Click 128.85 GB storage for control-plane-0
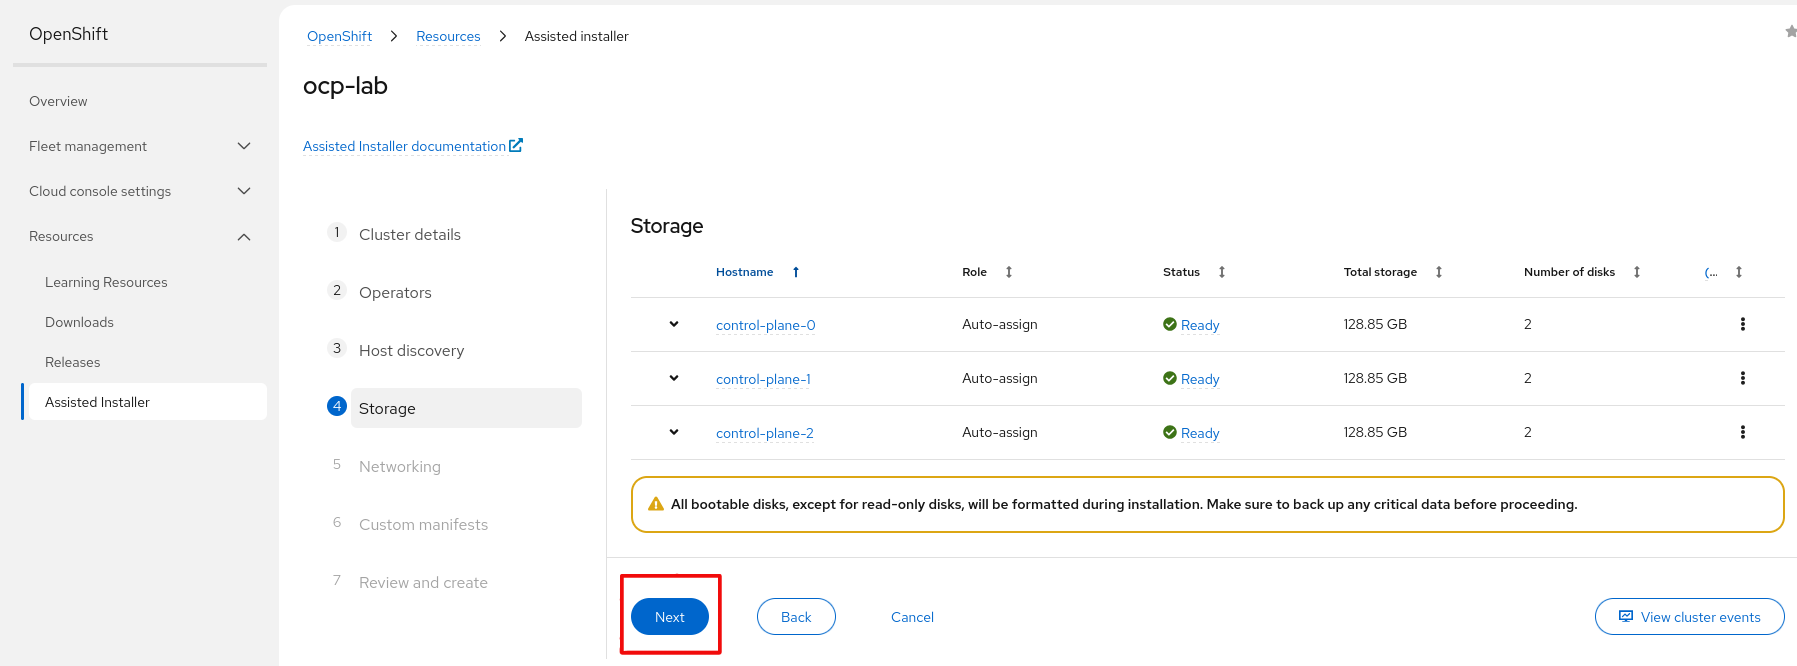This screenshot has height=666, width=1797. click(x=1375, y=324)
